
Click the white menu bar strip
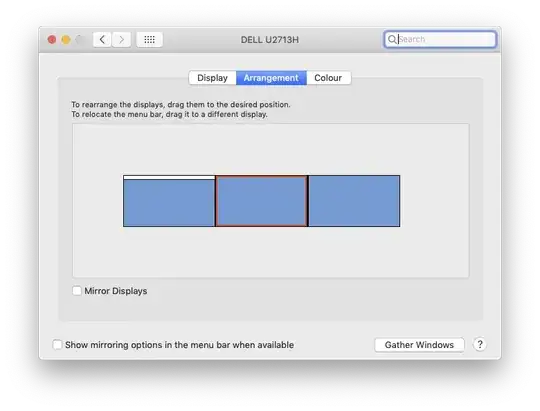[169, 177]
